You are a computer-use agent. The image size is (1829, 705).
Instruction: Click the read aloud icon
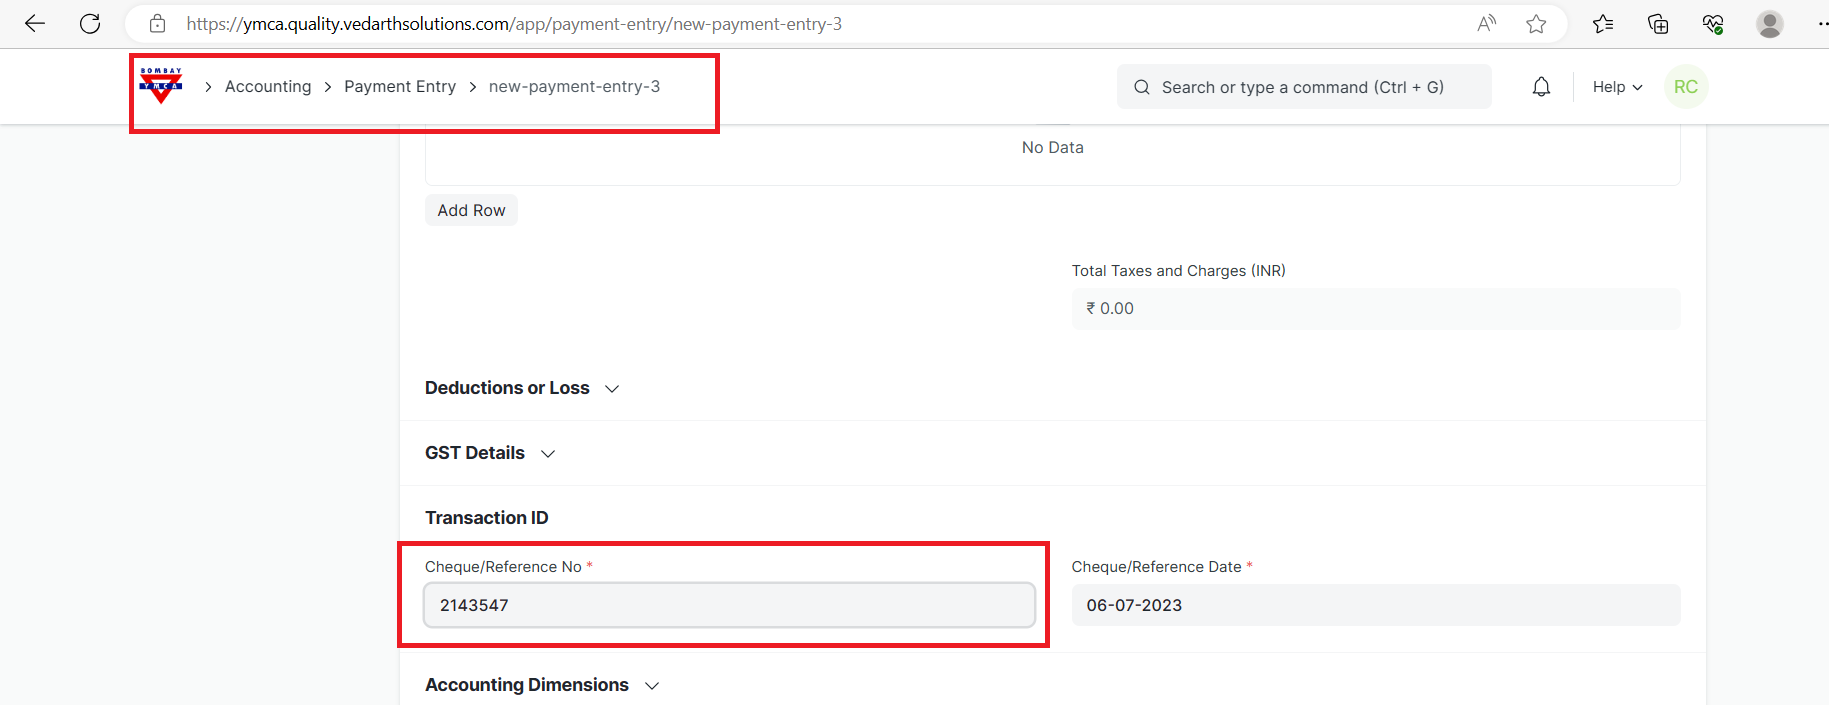pos(1487,24)
